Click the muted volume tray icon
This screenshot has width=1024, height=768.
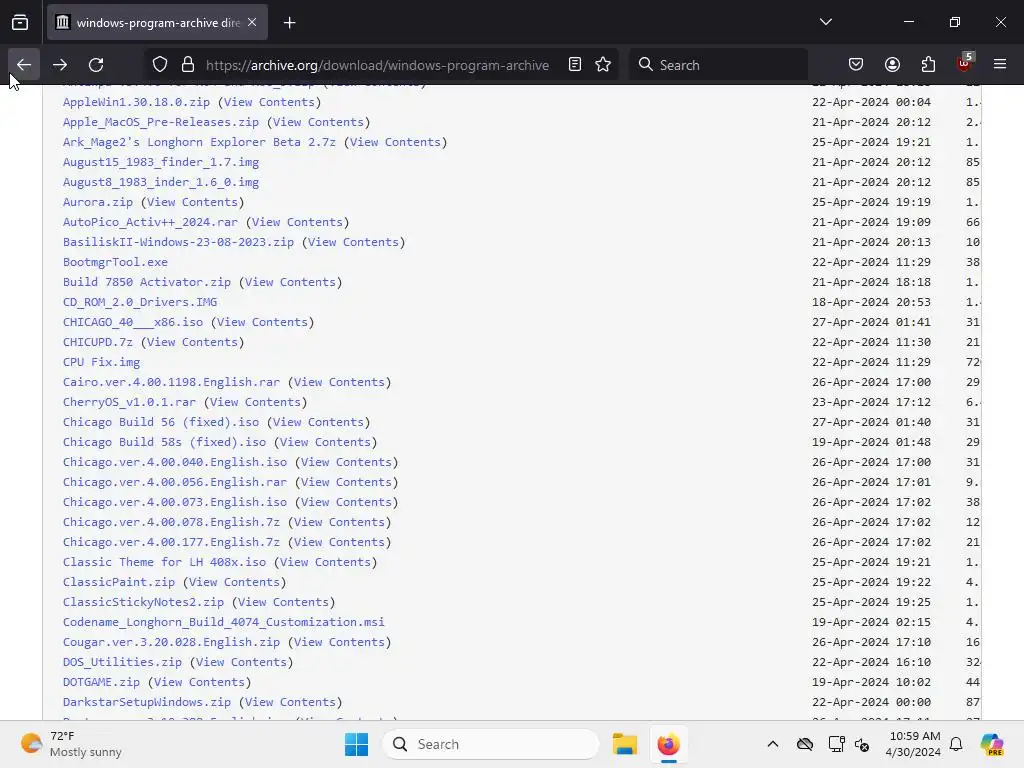tap(862, 744)
